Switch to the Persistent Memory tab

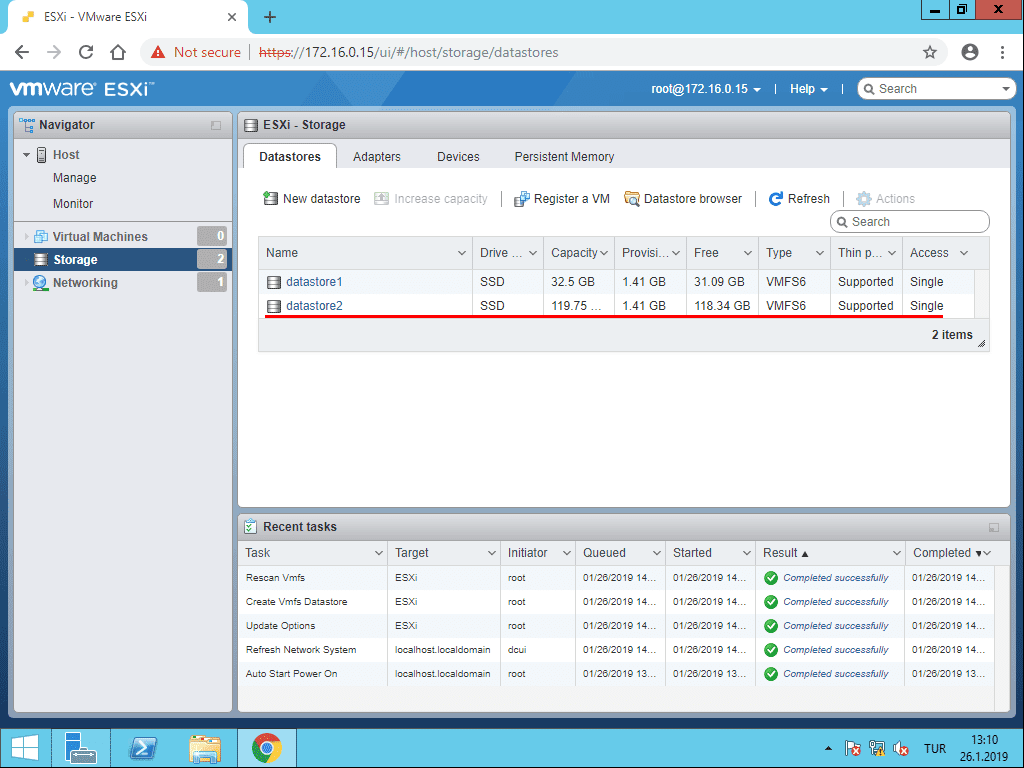coord(564,157)
